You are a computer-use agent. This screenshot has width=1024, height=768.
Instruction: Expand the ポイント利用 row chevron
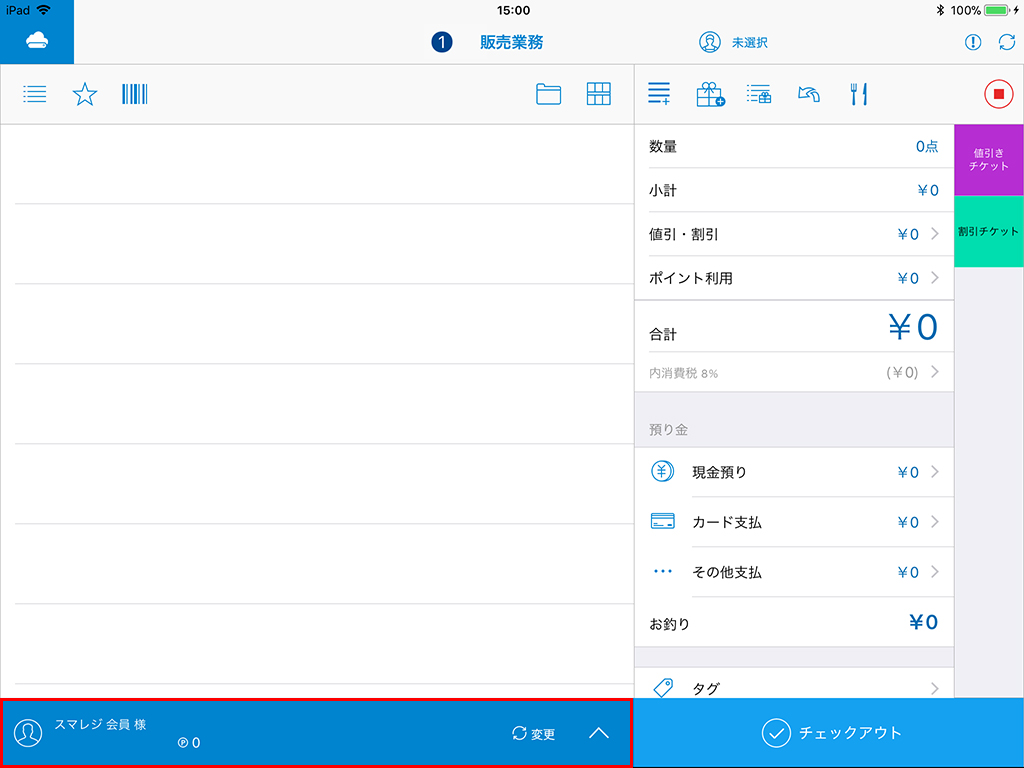click(935, 278)
